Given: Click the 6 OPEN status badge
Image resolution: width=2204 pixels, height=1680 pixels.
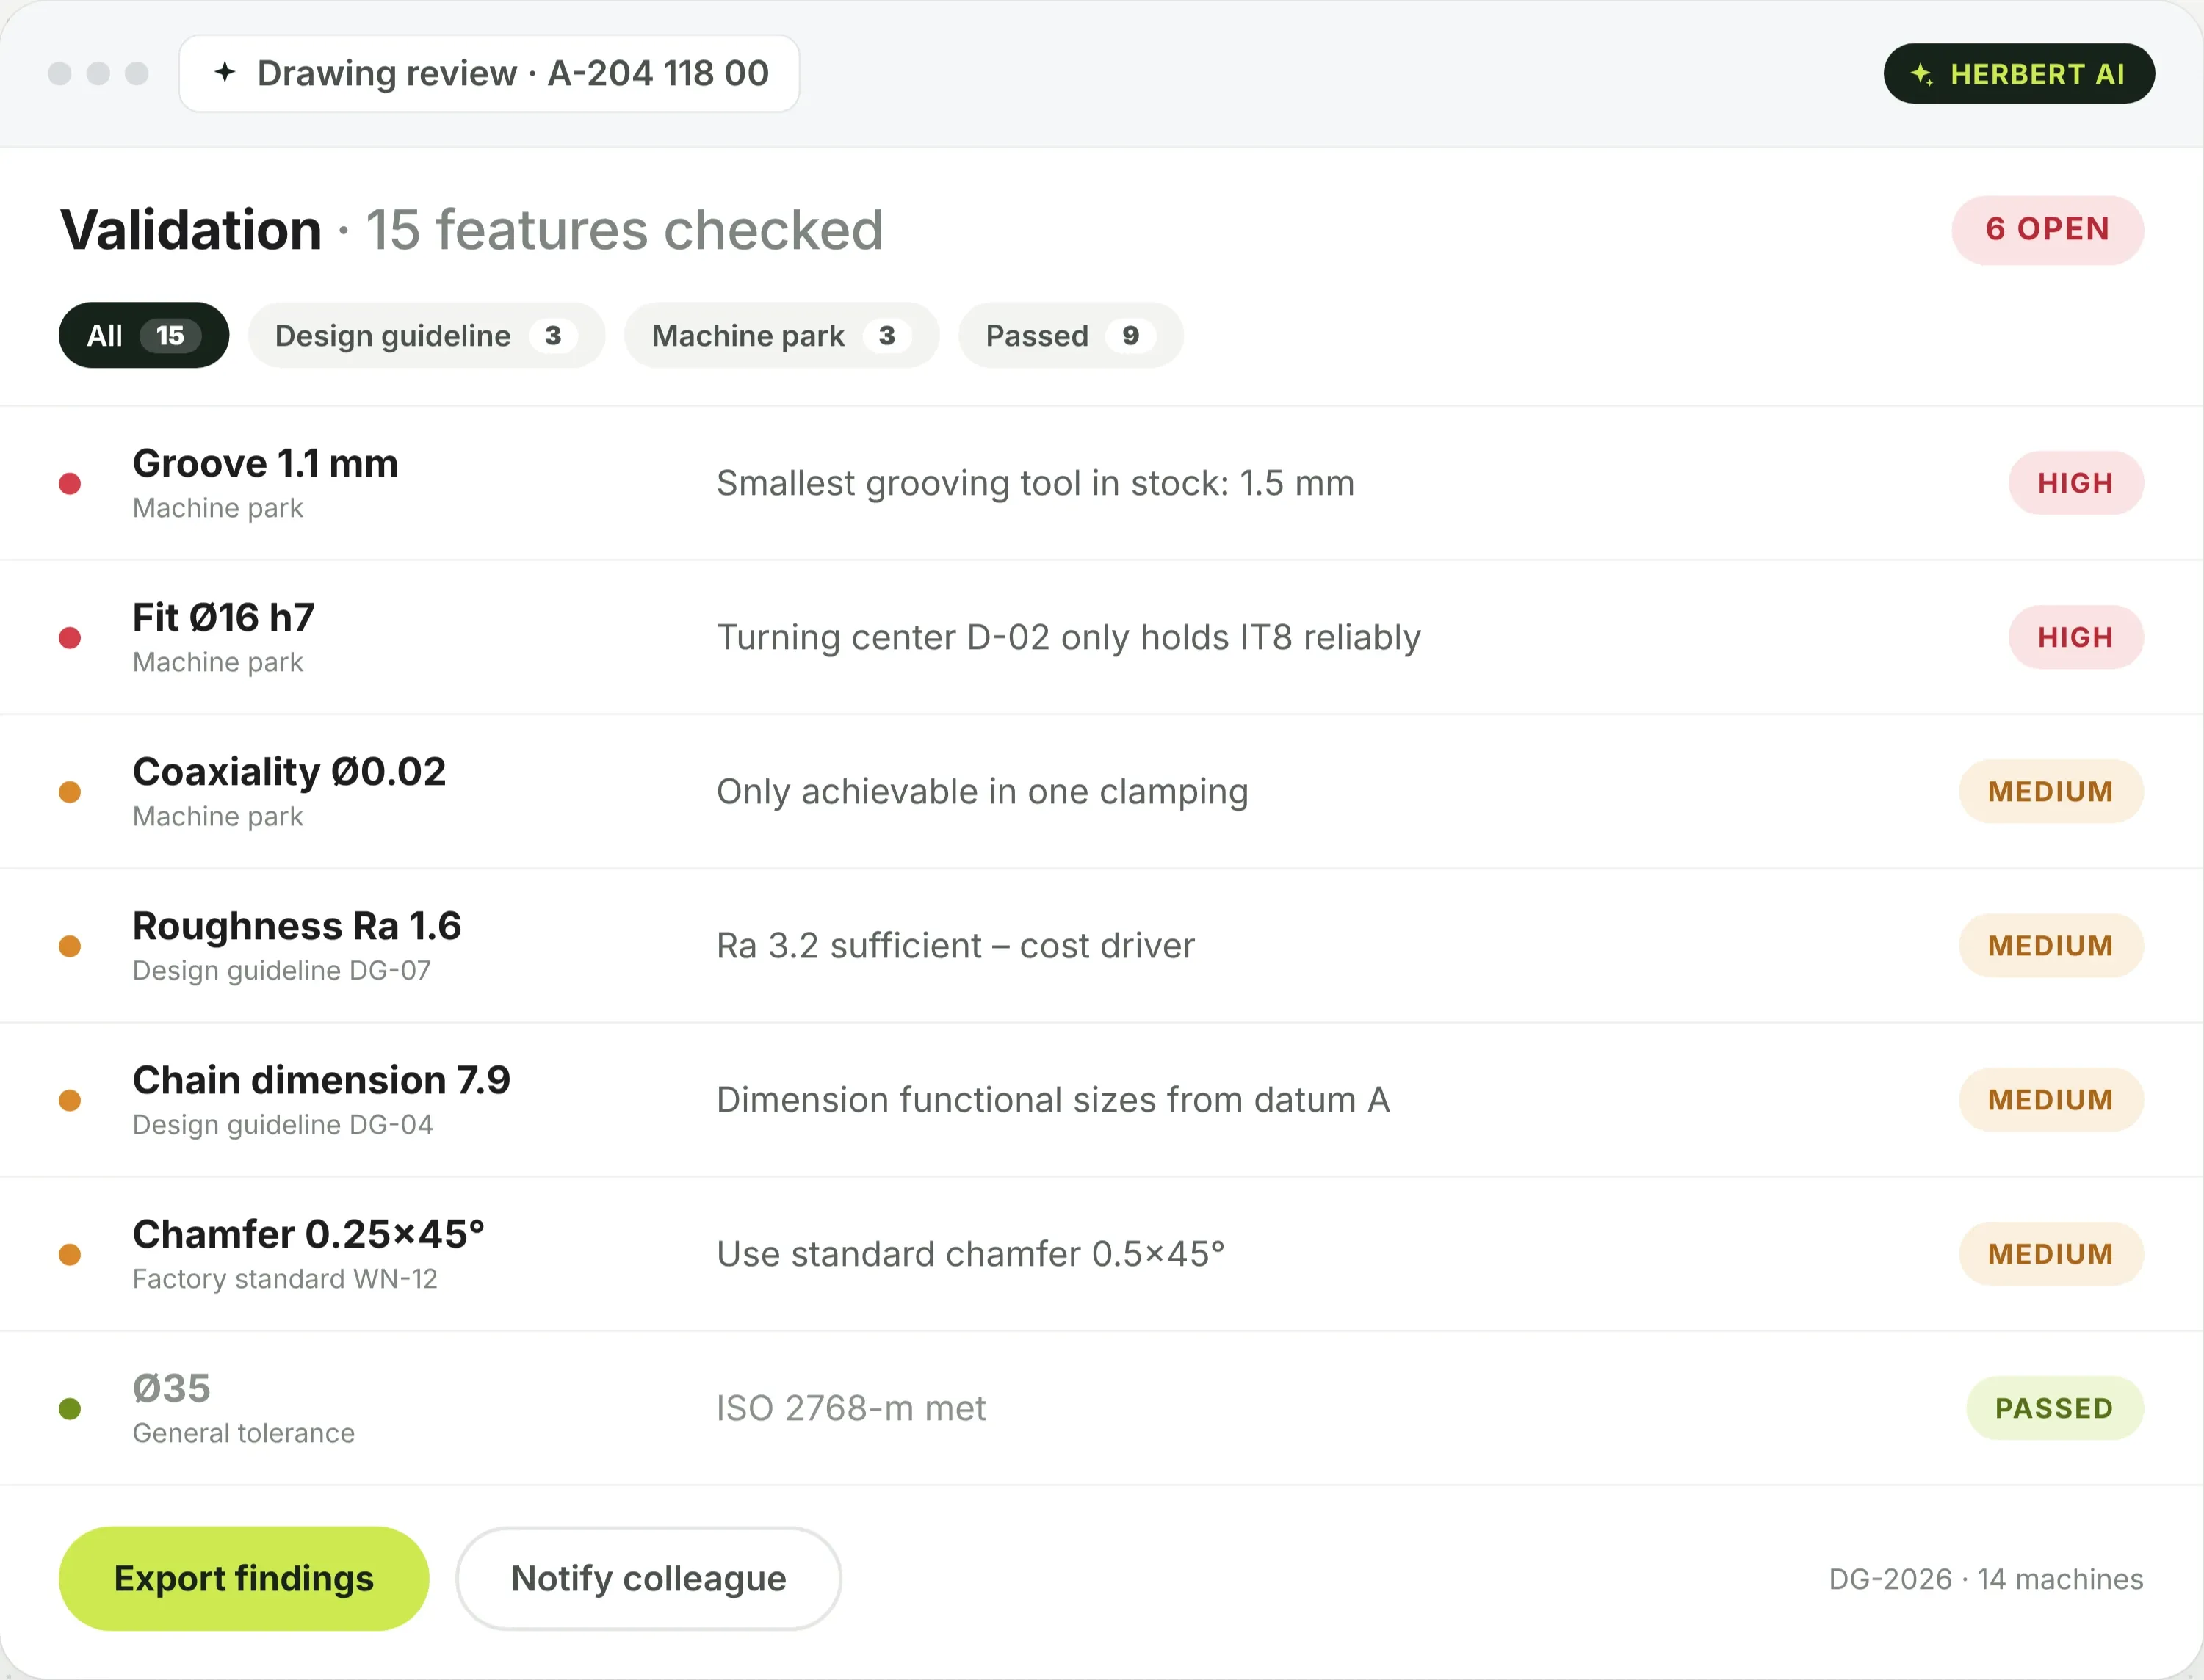Looking at the screenshot, I should 2047,229.
